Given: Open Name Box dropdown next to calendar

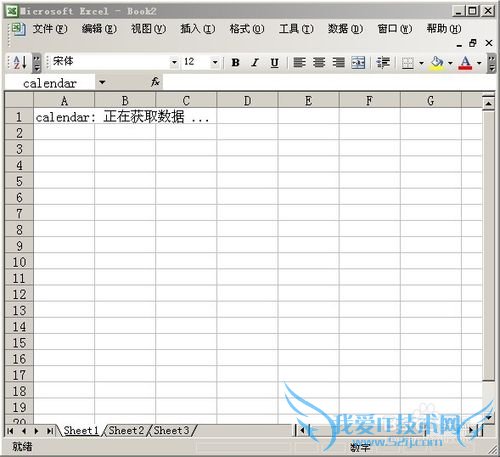Looking at the screenshot, I should [102, 82].
